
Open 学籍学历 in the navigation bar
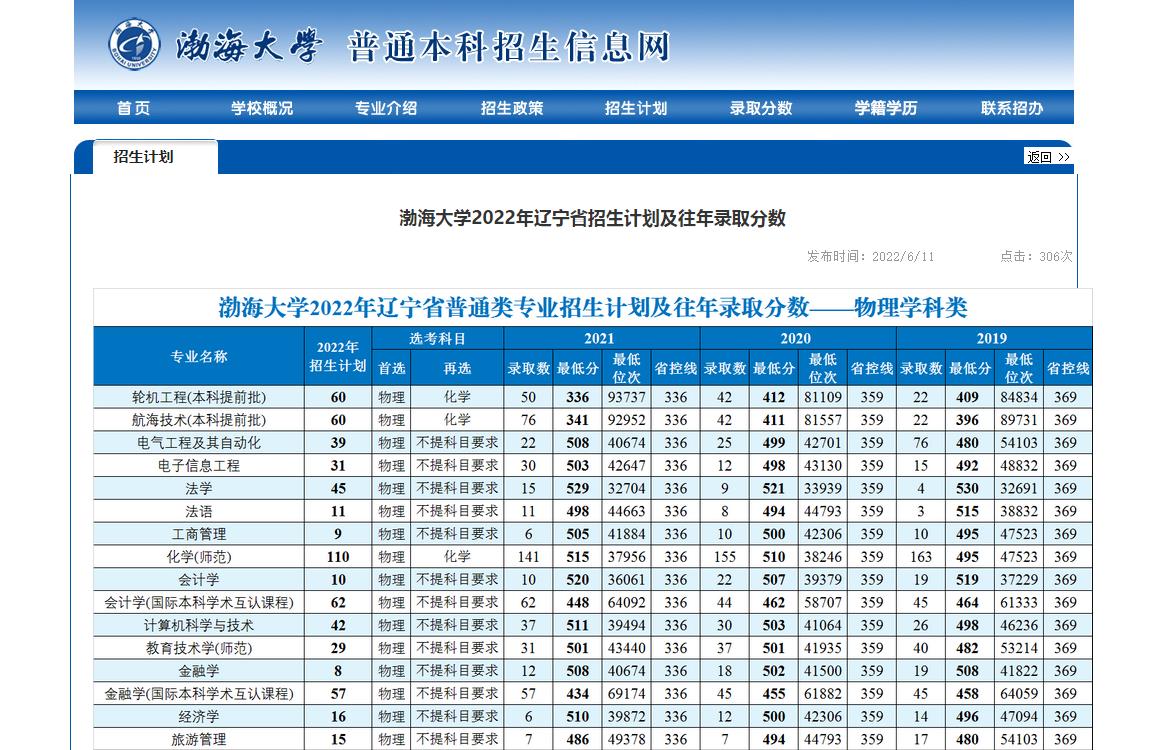[x=886, y=108]
